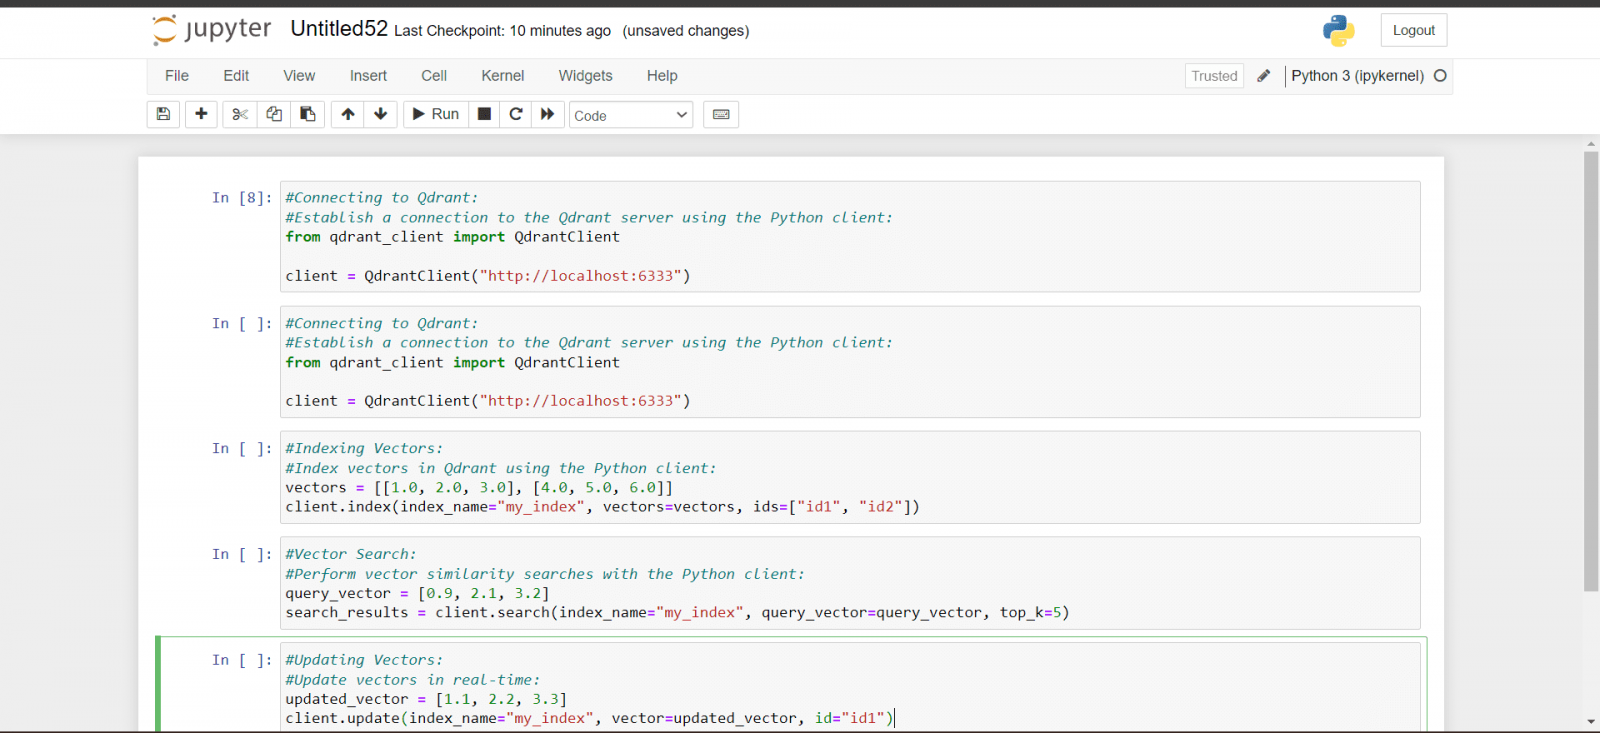Open the File menu
This screenshot has height=733, width=1600.
pos(177,76)
